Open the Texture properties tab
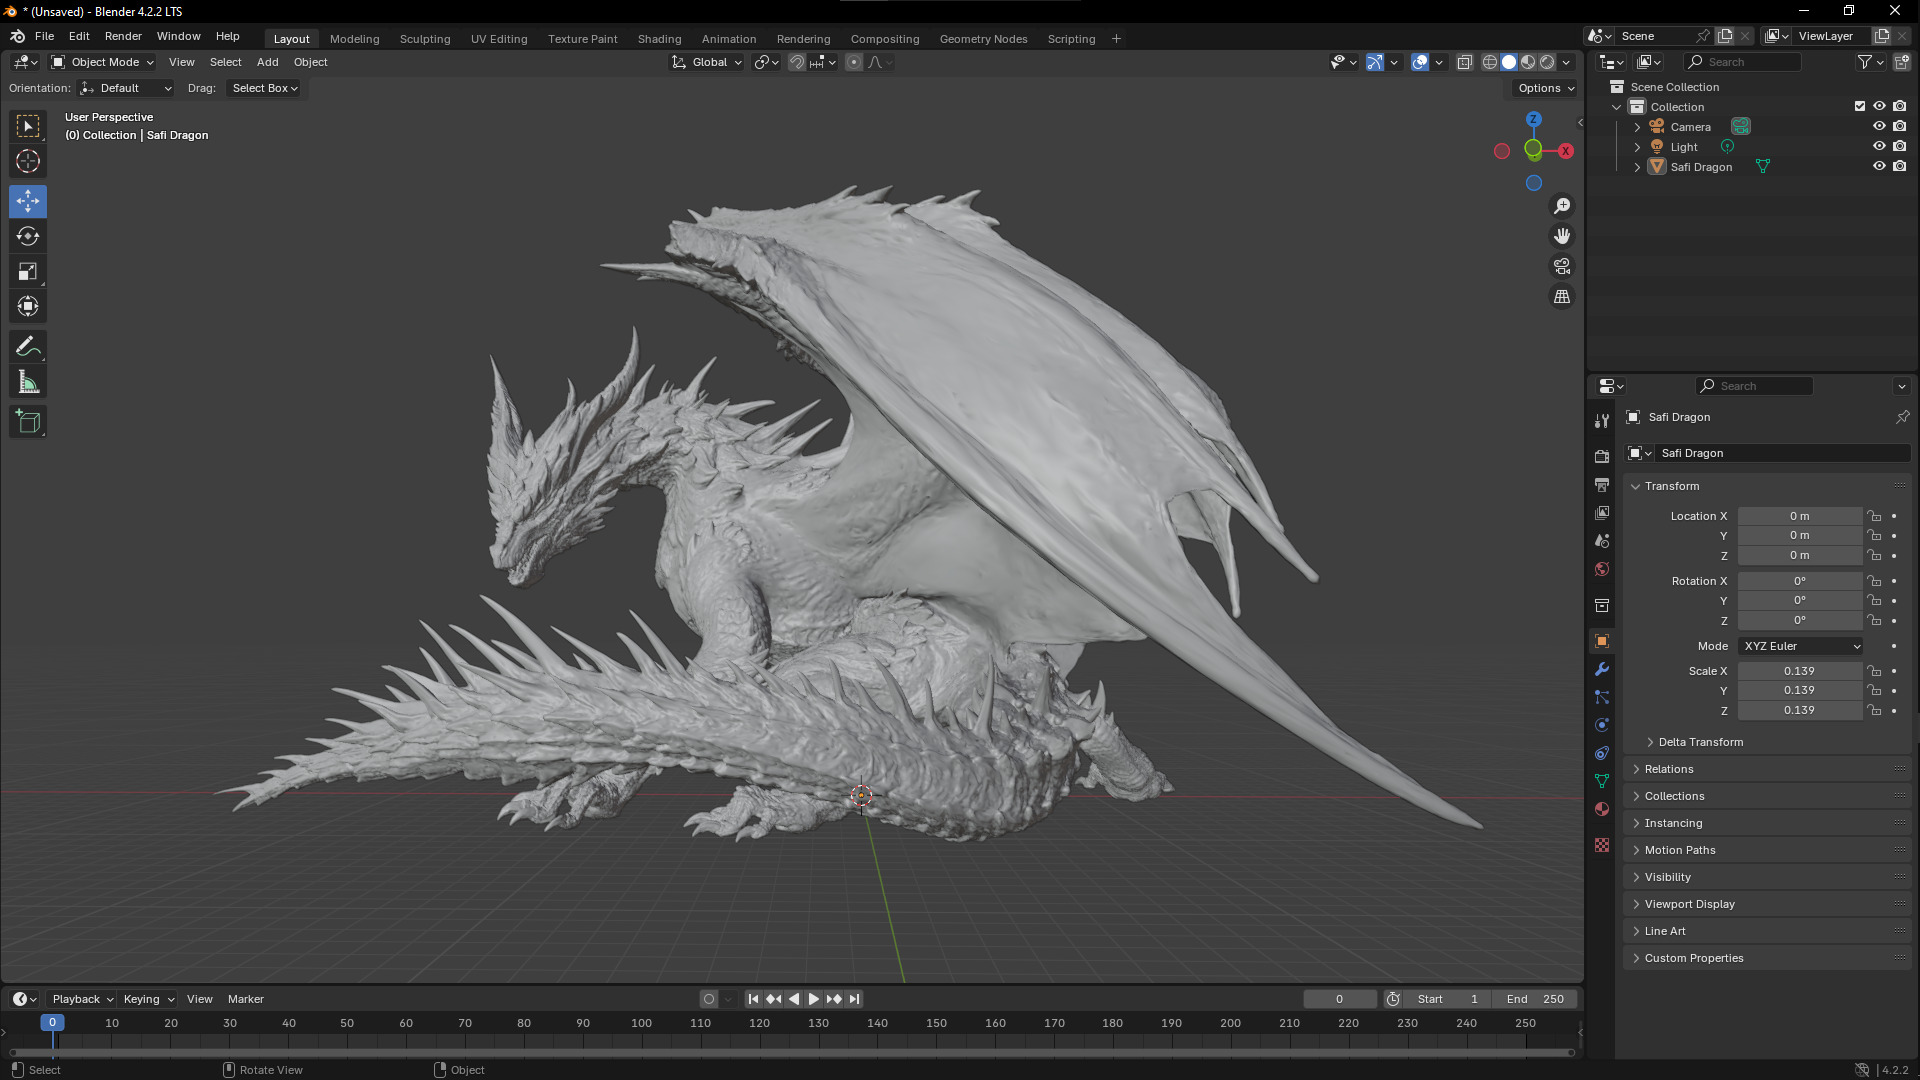This screenshot has height=1080, width=1920. pyautogui.click(x=1602, y=845)
